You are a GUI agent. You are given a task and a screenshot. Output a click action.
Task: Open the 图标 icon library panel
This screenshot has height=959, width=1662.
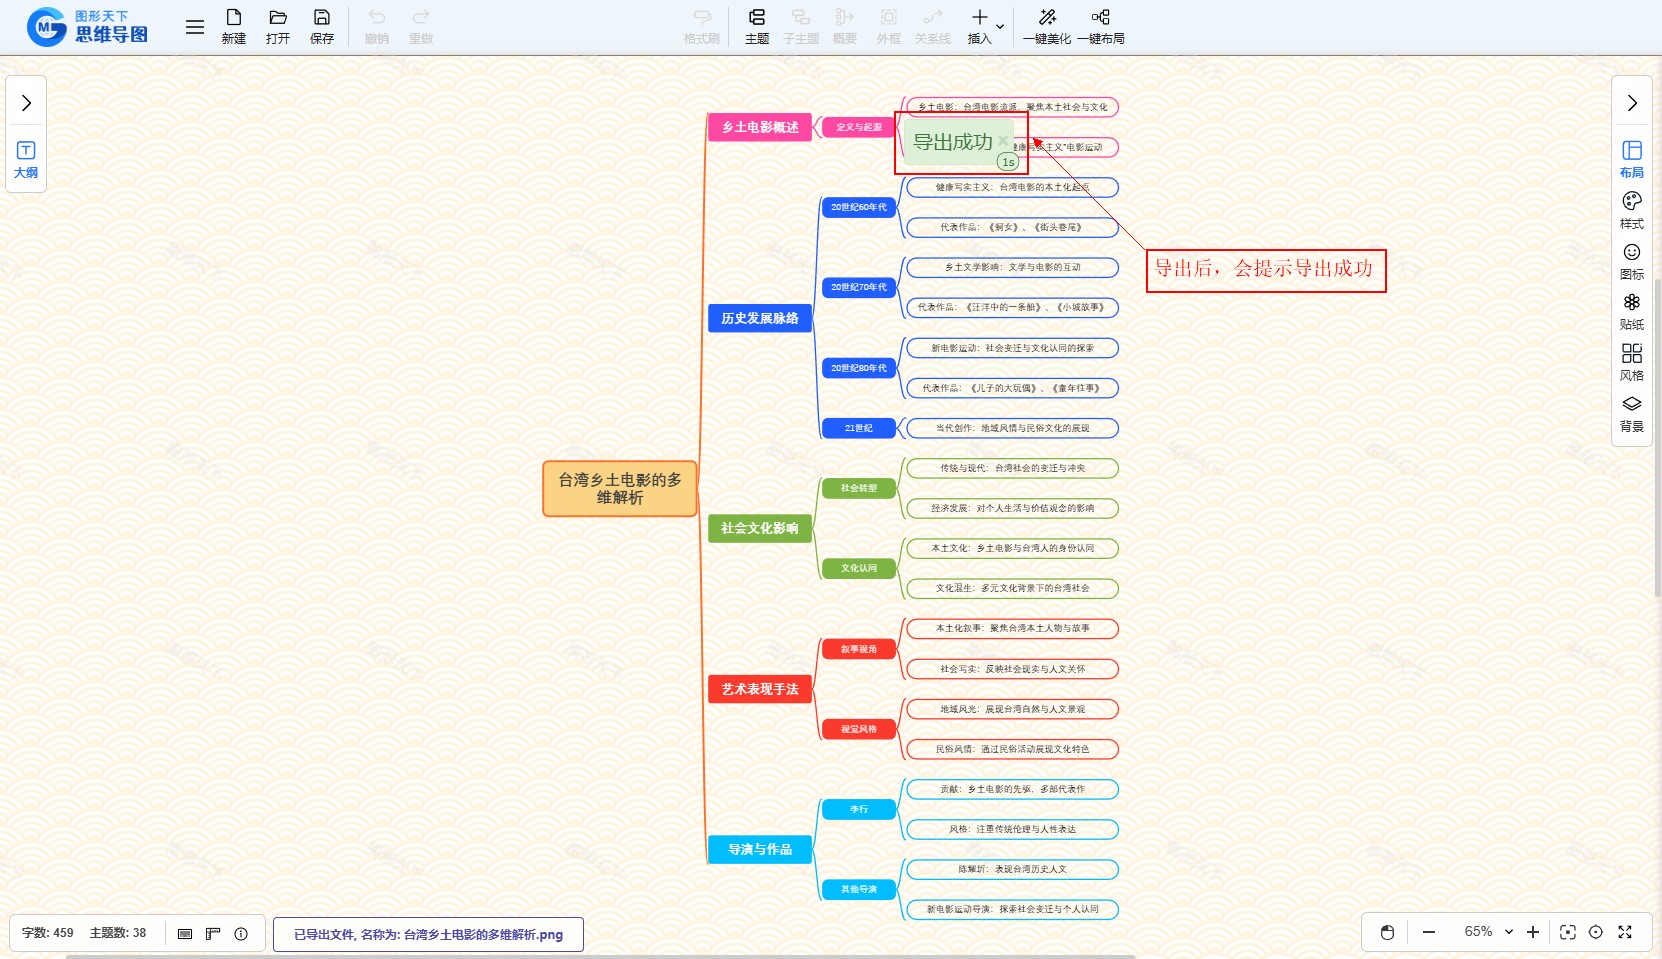1631,261
